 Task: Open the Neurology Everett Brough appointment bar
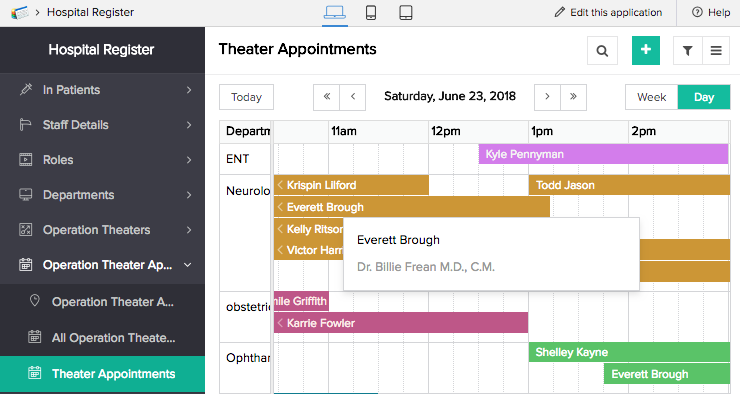[412, 207]
